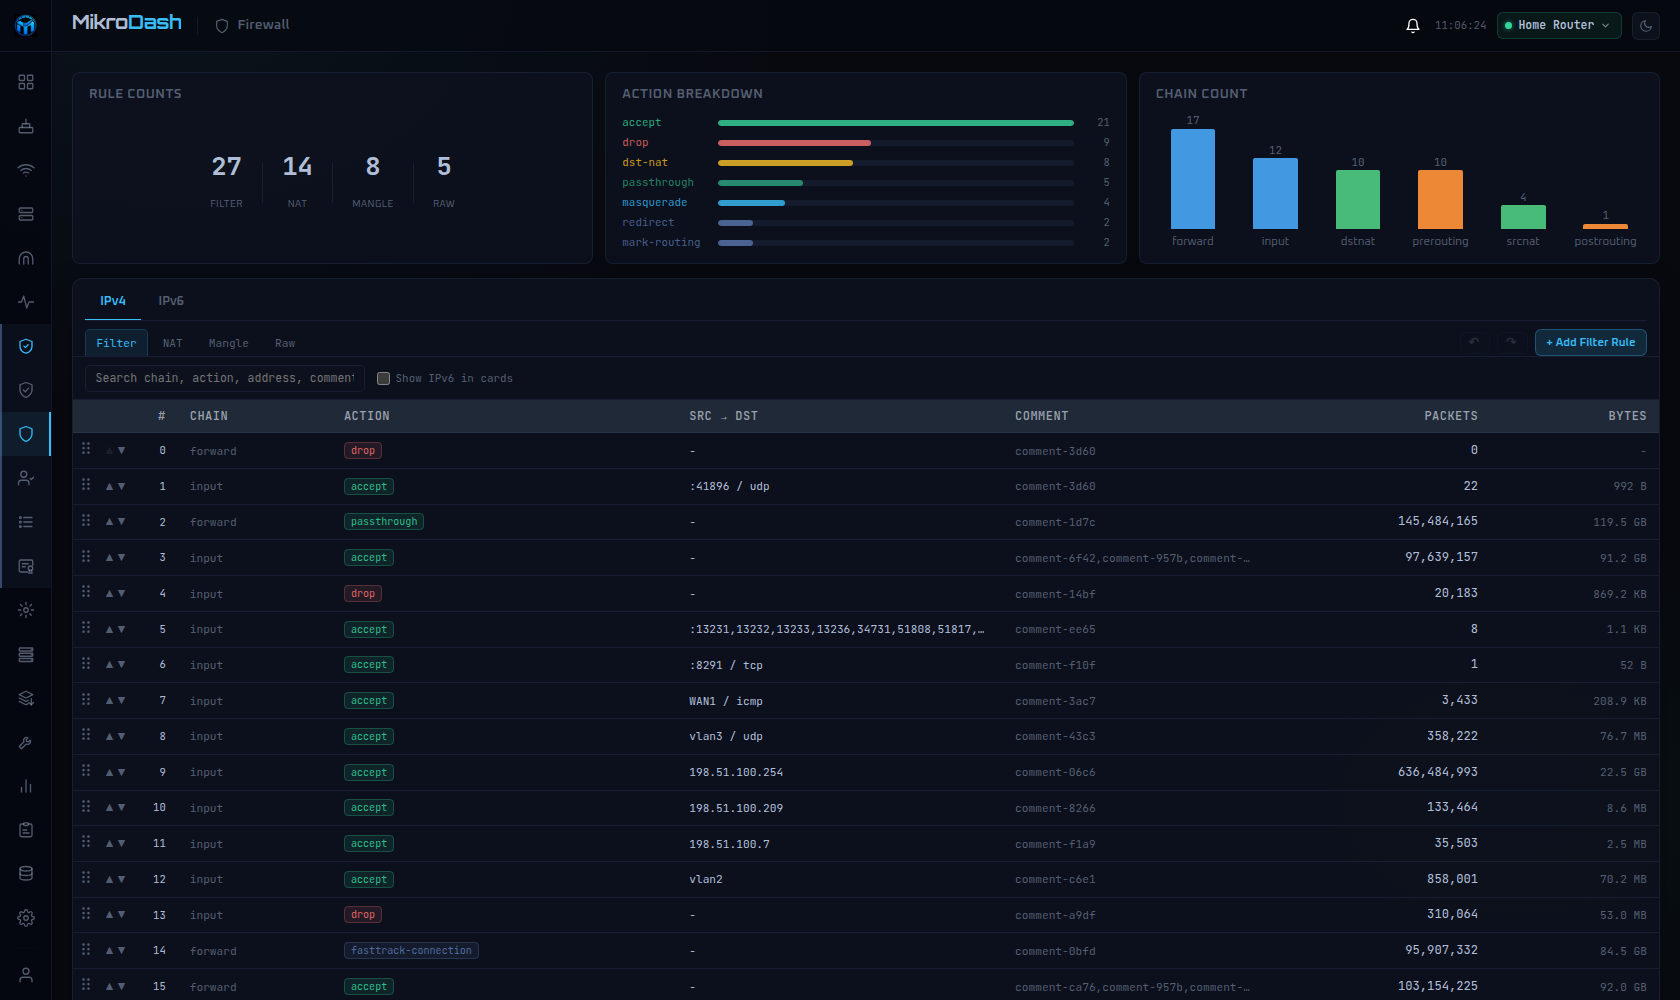Screen dimensions: 1680x1000
Task: Move rule 4 down with arrow
Action: point(122,594)
